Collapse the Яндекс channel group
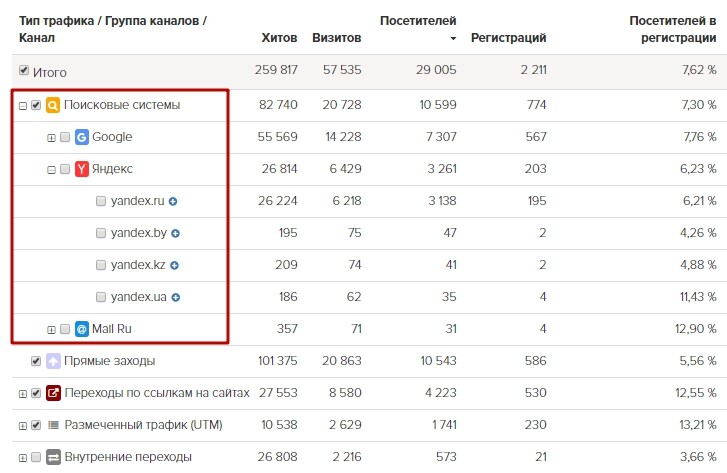 [52, 169]
